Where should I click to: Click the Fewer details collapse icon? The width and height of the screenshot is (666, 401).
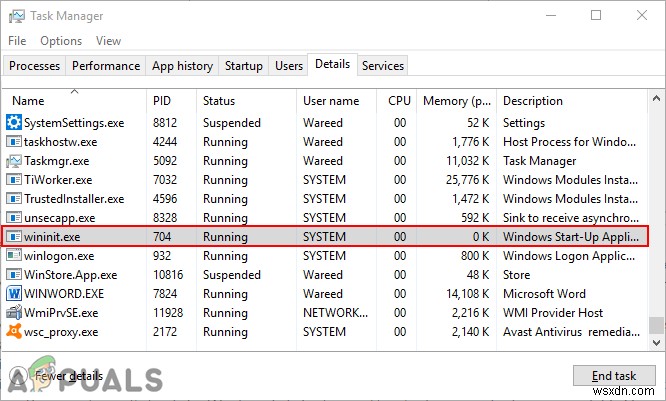click(18, 376)
